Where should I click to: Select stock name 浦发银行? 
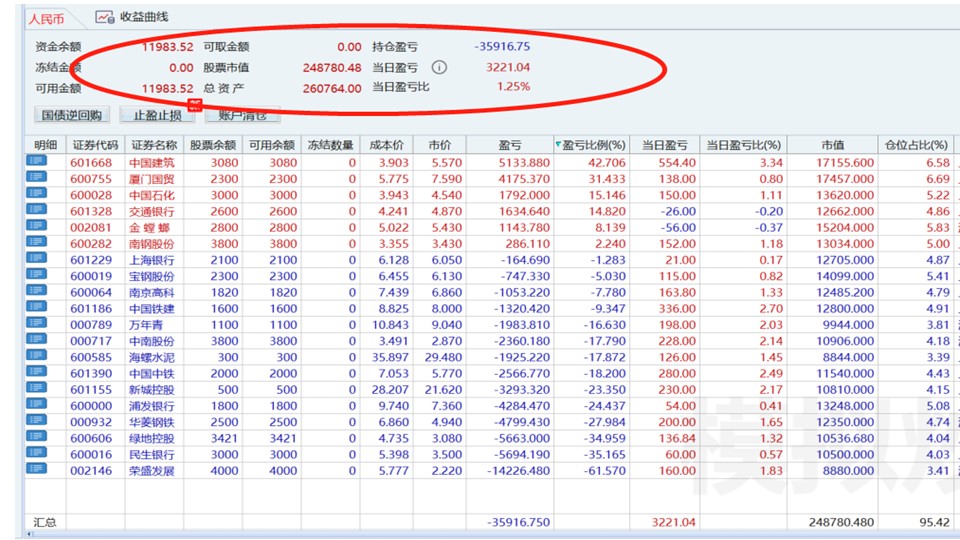151,406
